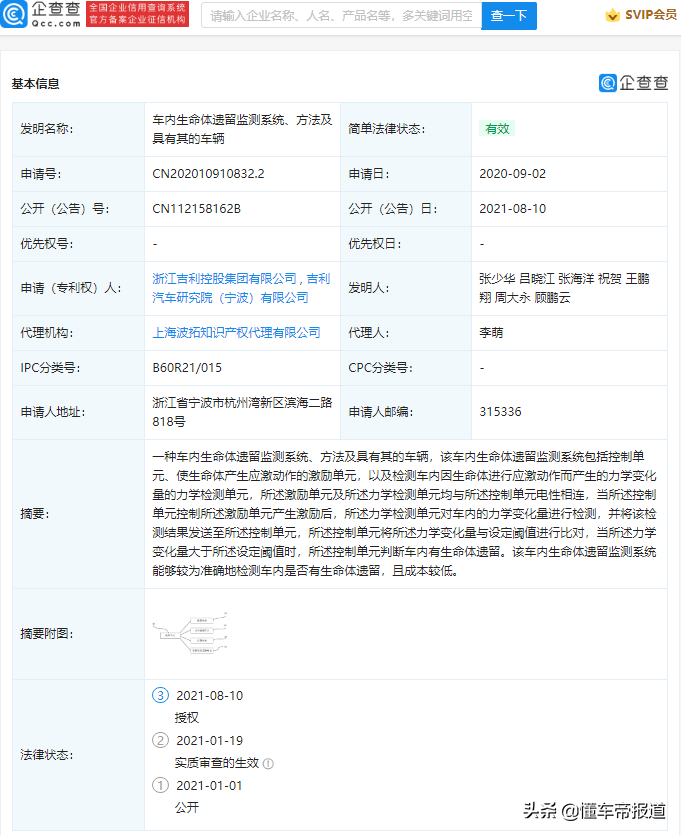Click the 公开 legal status entry
The height and width of the screenshot is (835, 681).
(x=187, y=808)
